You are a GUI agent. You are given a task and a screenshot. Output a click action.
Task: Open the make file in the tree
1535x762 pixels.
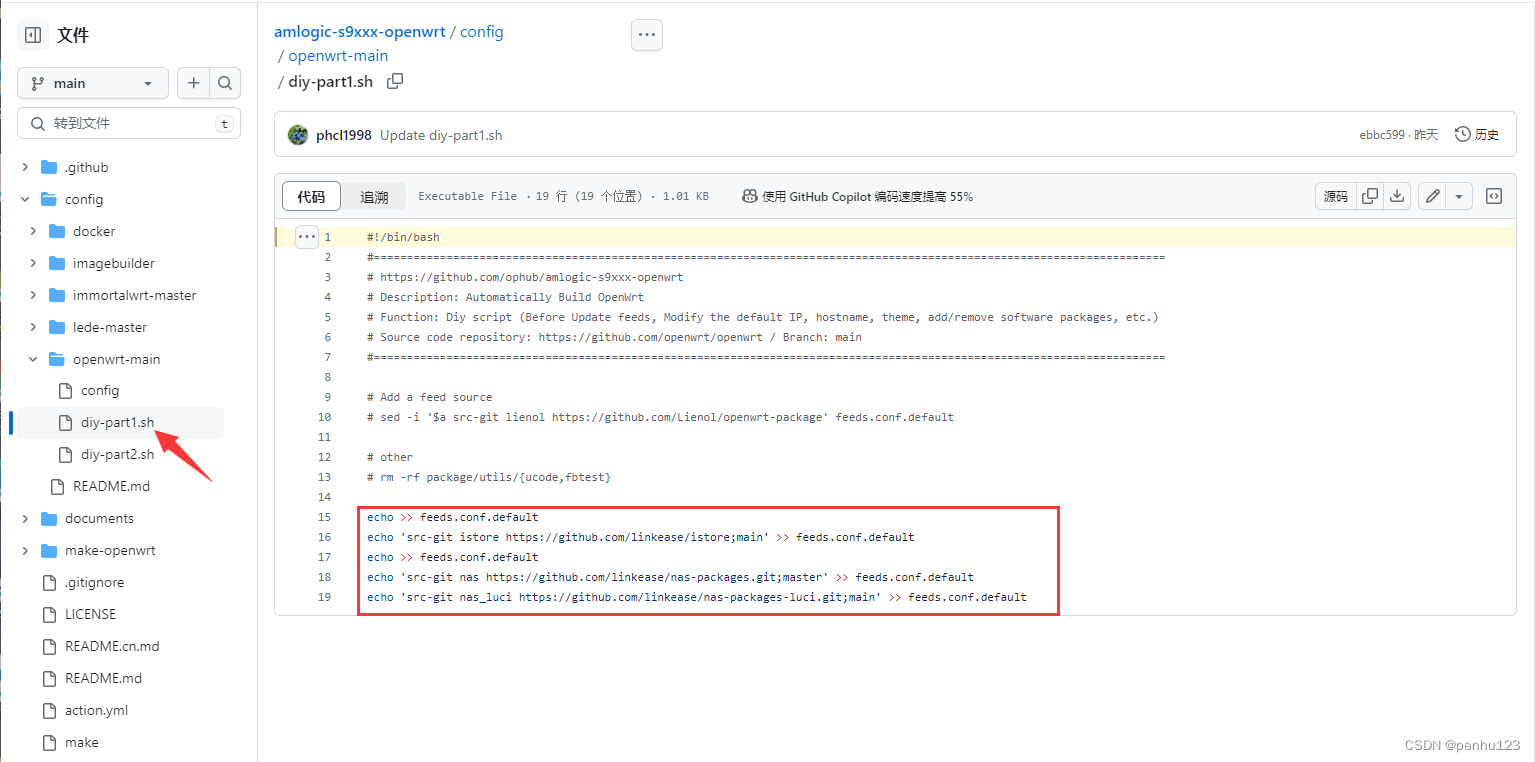point(81,742)
